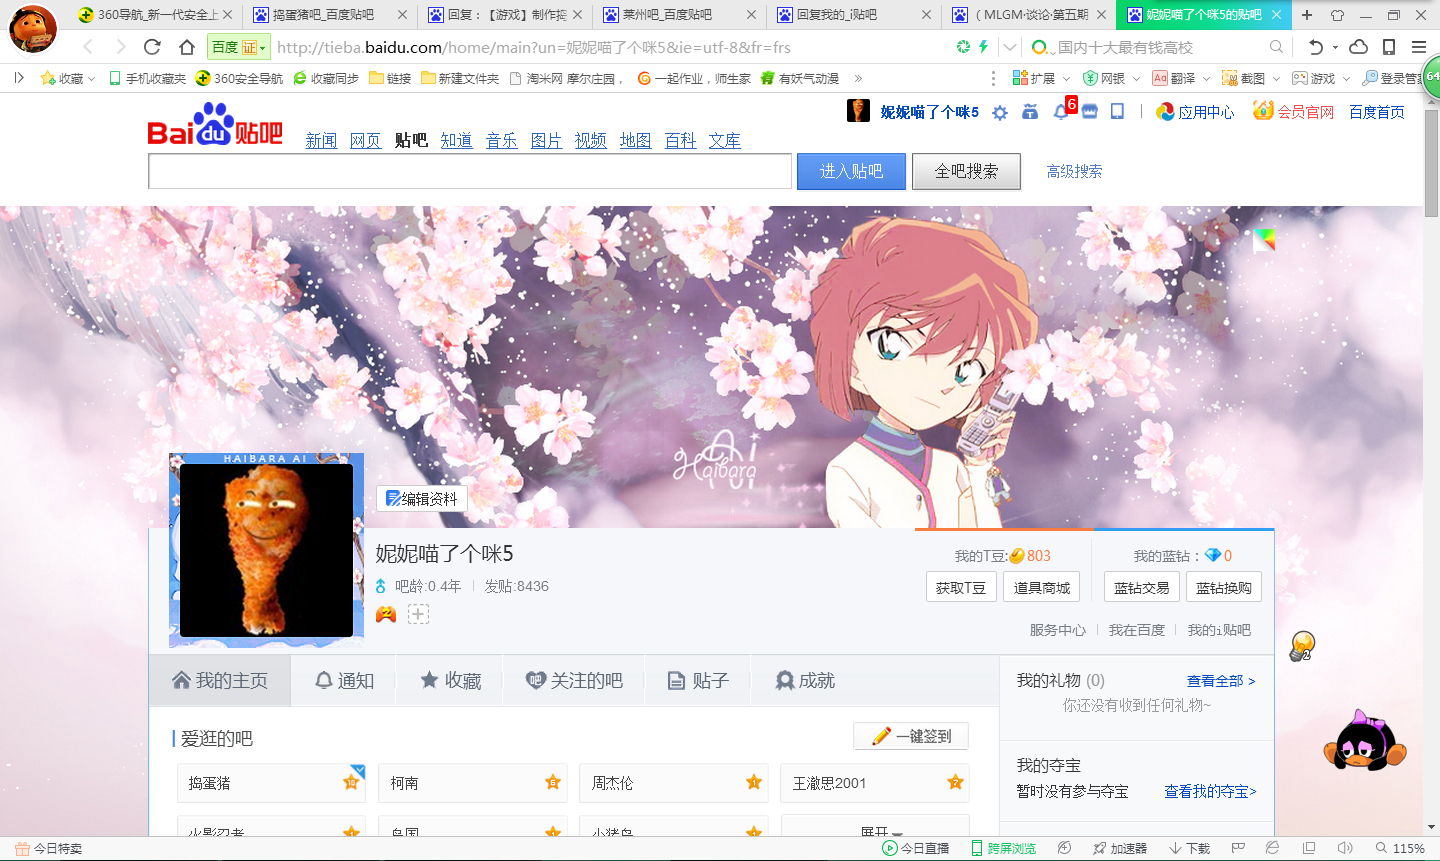Screen dimensions: 1440x861
Task: Click the mobile phone icon beside cloud icon
Action: [x=1389, y=47]
